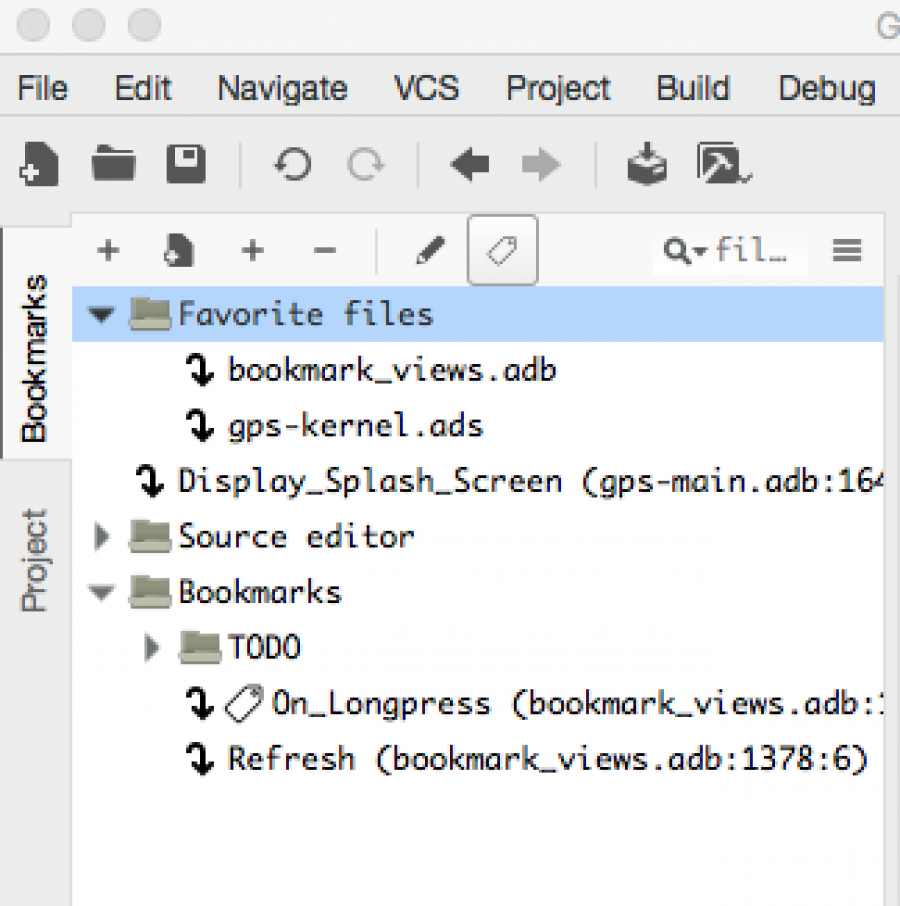The width and height of the screenshot is (900, 906).
Task: Switch to the Project side tab
Action: pyautogui.click(x=34, y=560)
